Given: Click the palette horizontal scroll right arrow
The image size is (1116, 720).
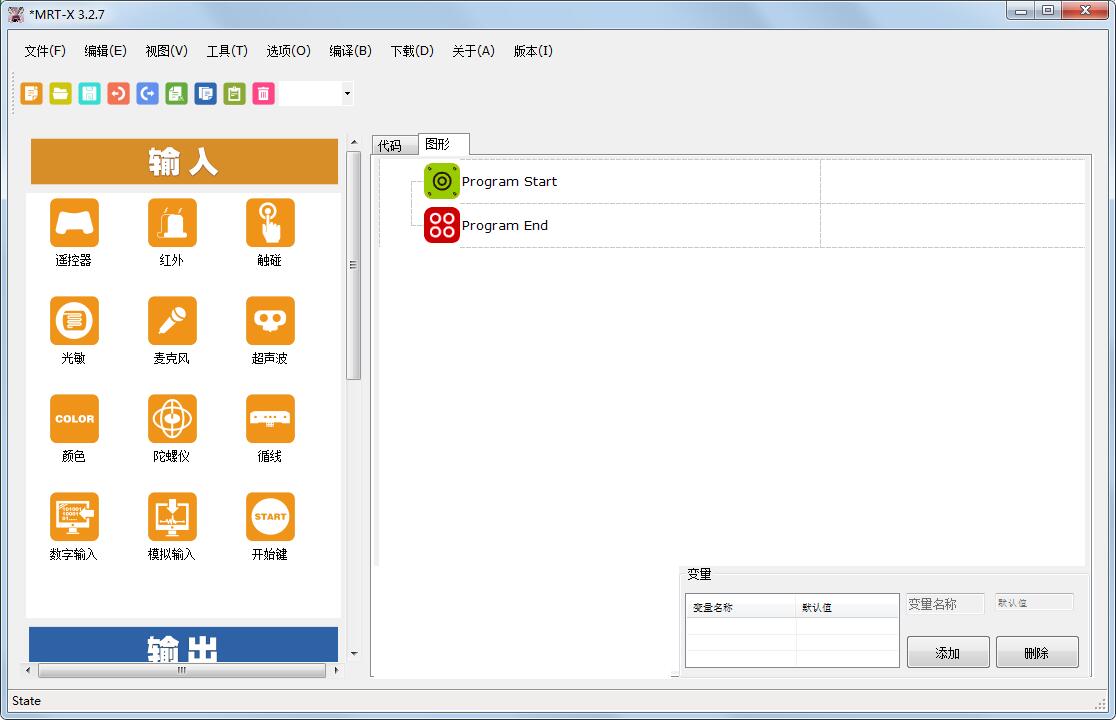Looking at the screenshot, I should [x=336, y=670].
